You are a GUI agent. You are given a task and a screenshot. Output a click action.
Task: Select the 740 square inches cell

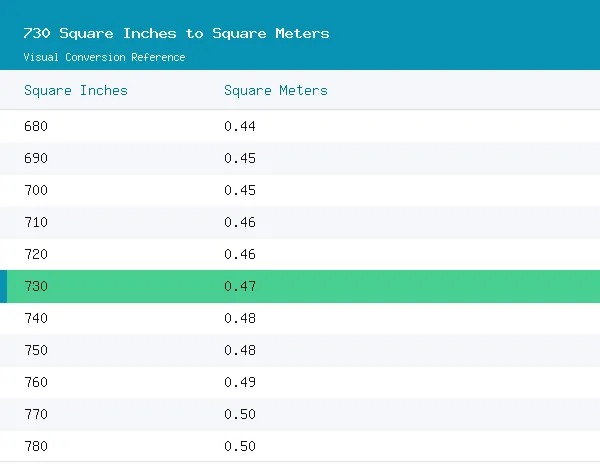tap(36, 318)
